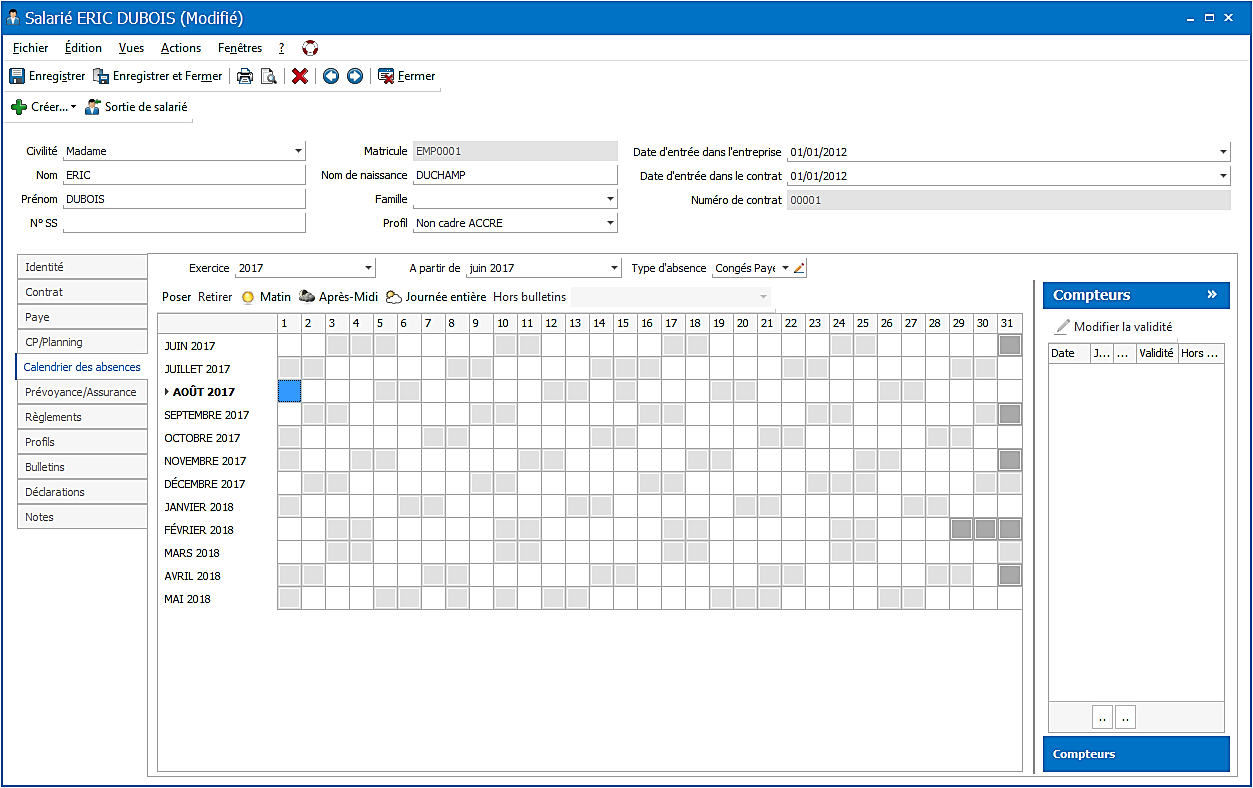Switch to the Identité tab
This screenshot has width=1253, height=788.
[82, 267]
